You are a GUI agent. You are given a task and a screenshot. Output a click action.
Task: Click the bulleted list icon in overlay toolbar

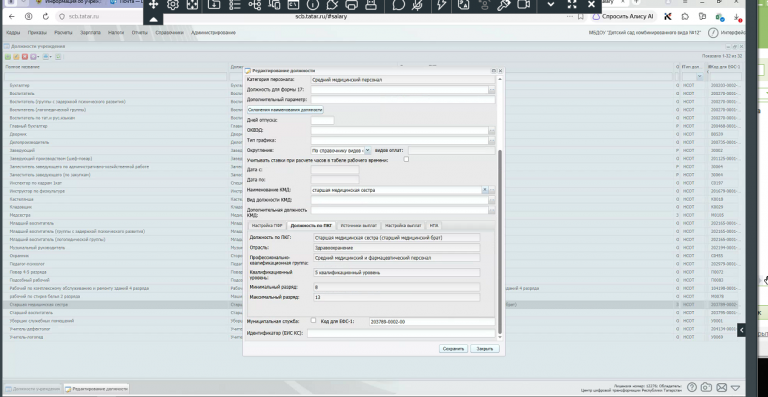(x=235, y=5)
